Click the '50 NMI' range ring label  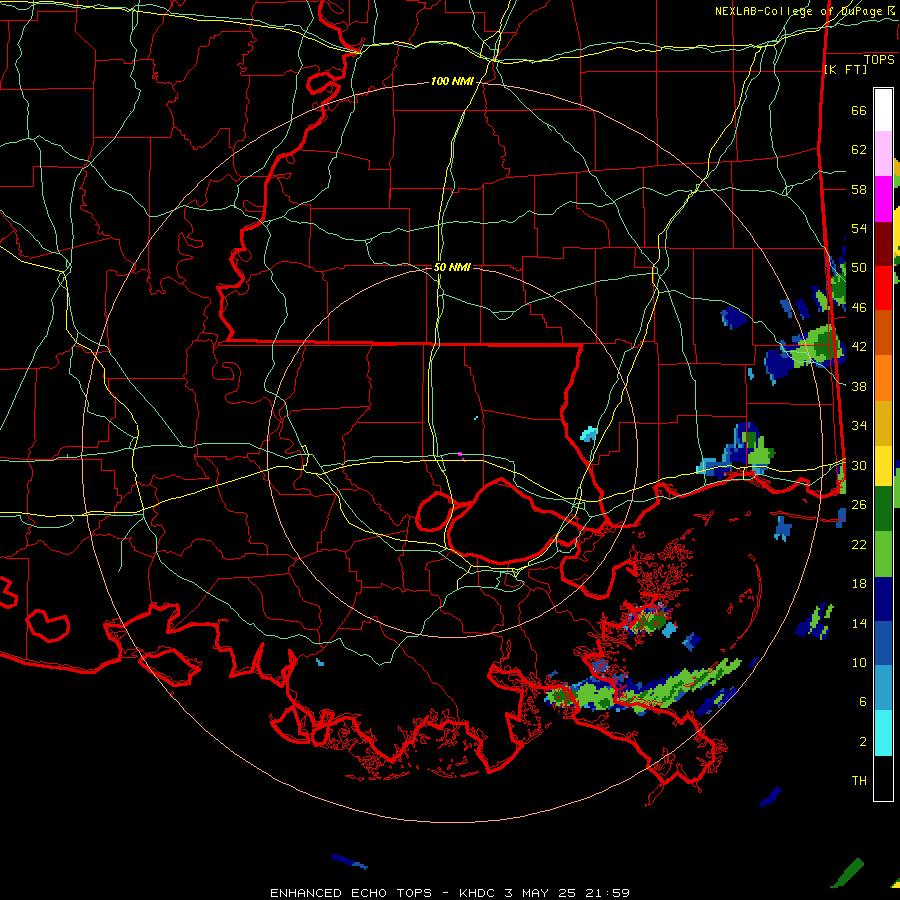tap(452, 267)
